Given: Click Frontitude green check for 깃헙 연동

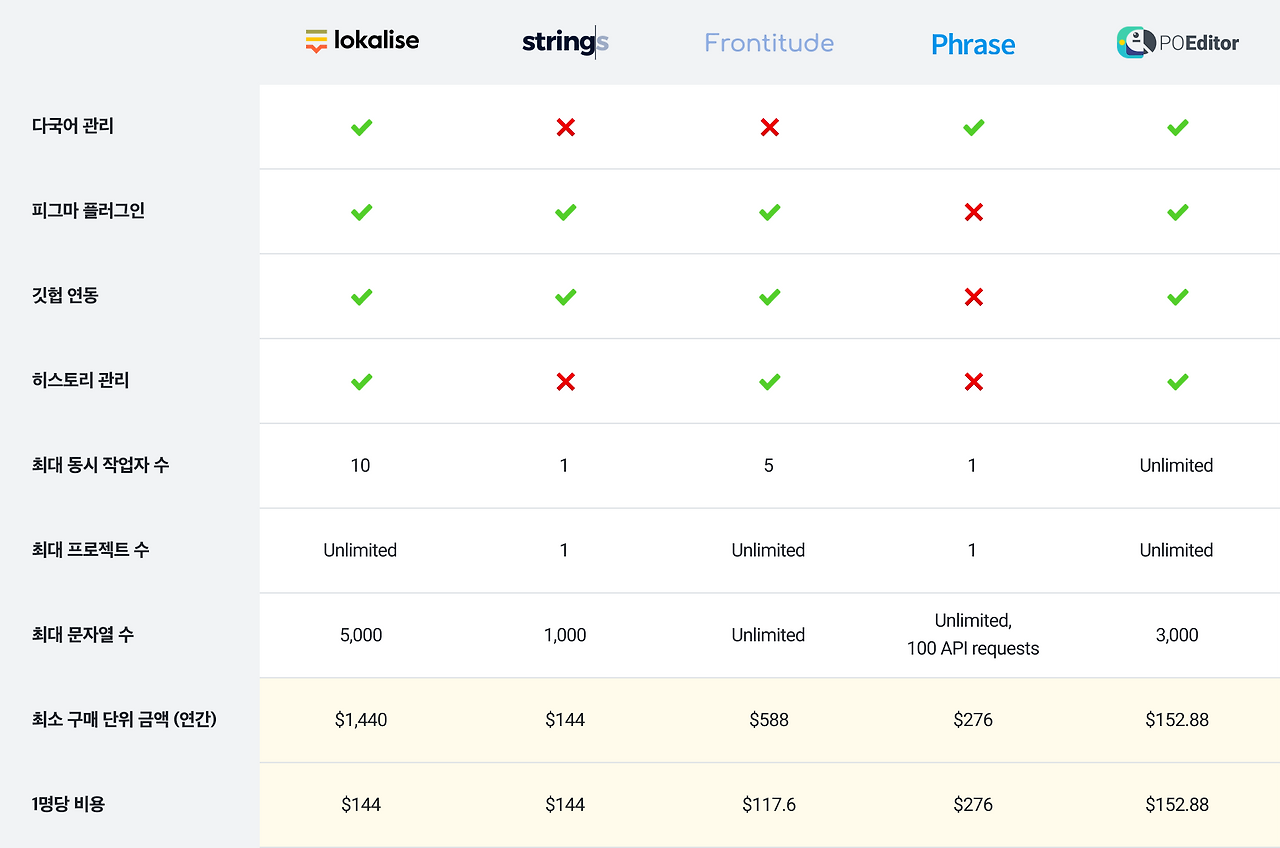Looking at the screenshot, I should pyautogui.click(x=769, y=297).
